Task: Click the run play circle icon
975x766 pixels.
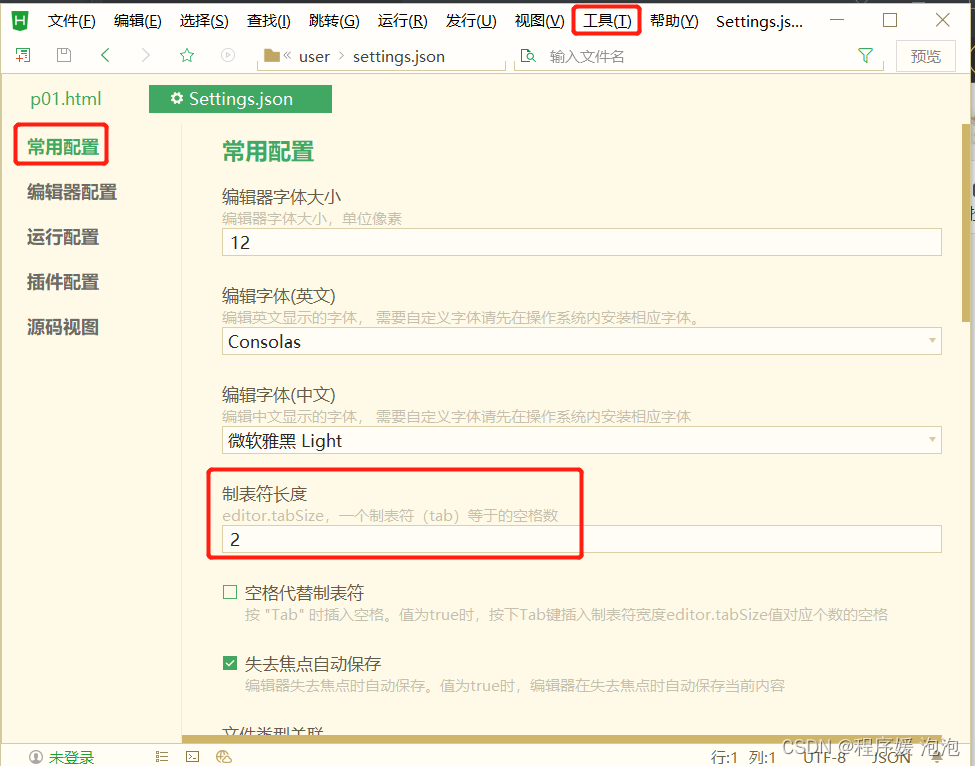Action: coord(228,55)
